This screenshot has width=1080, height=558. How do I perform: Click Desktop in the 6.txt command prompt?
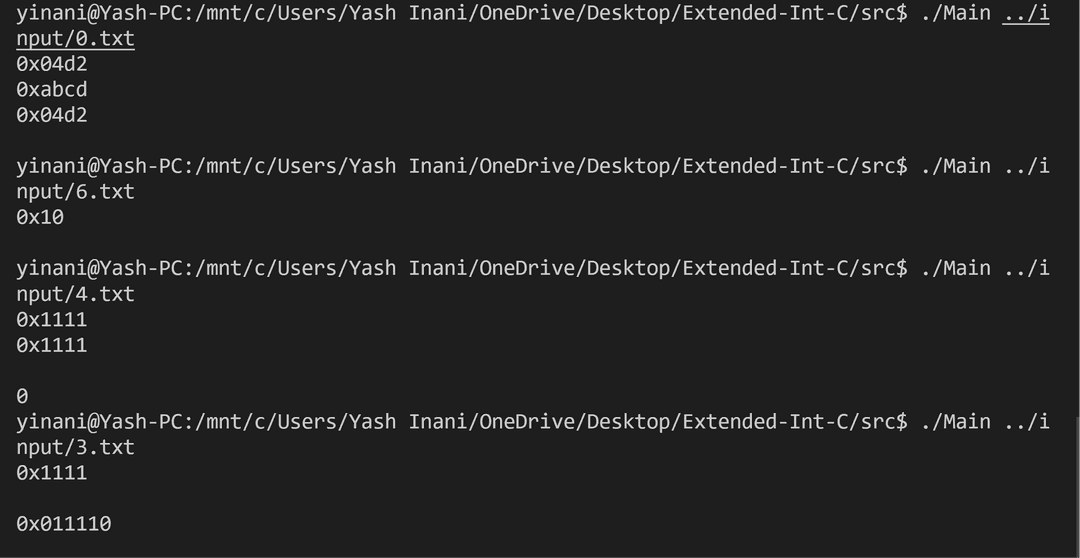628,166
